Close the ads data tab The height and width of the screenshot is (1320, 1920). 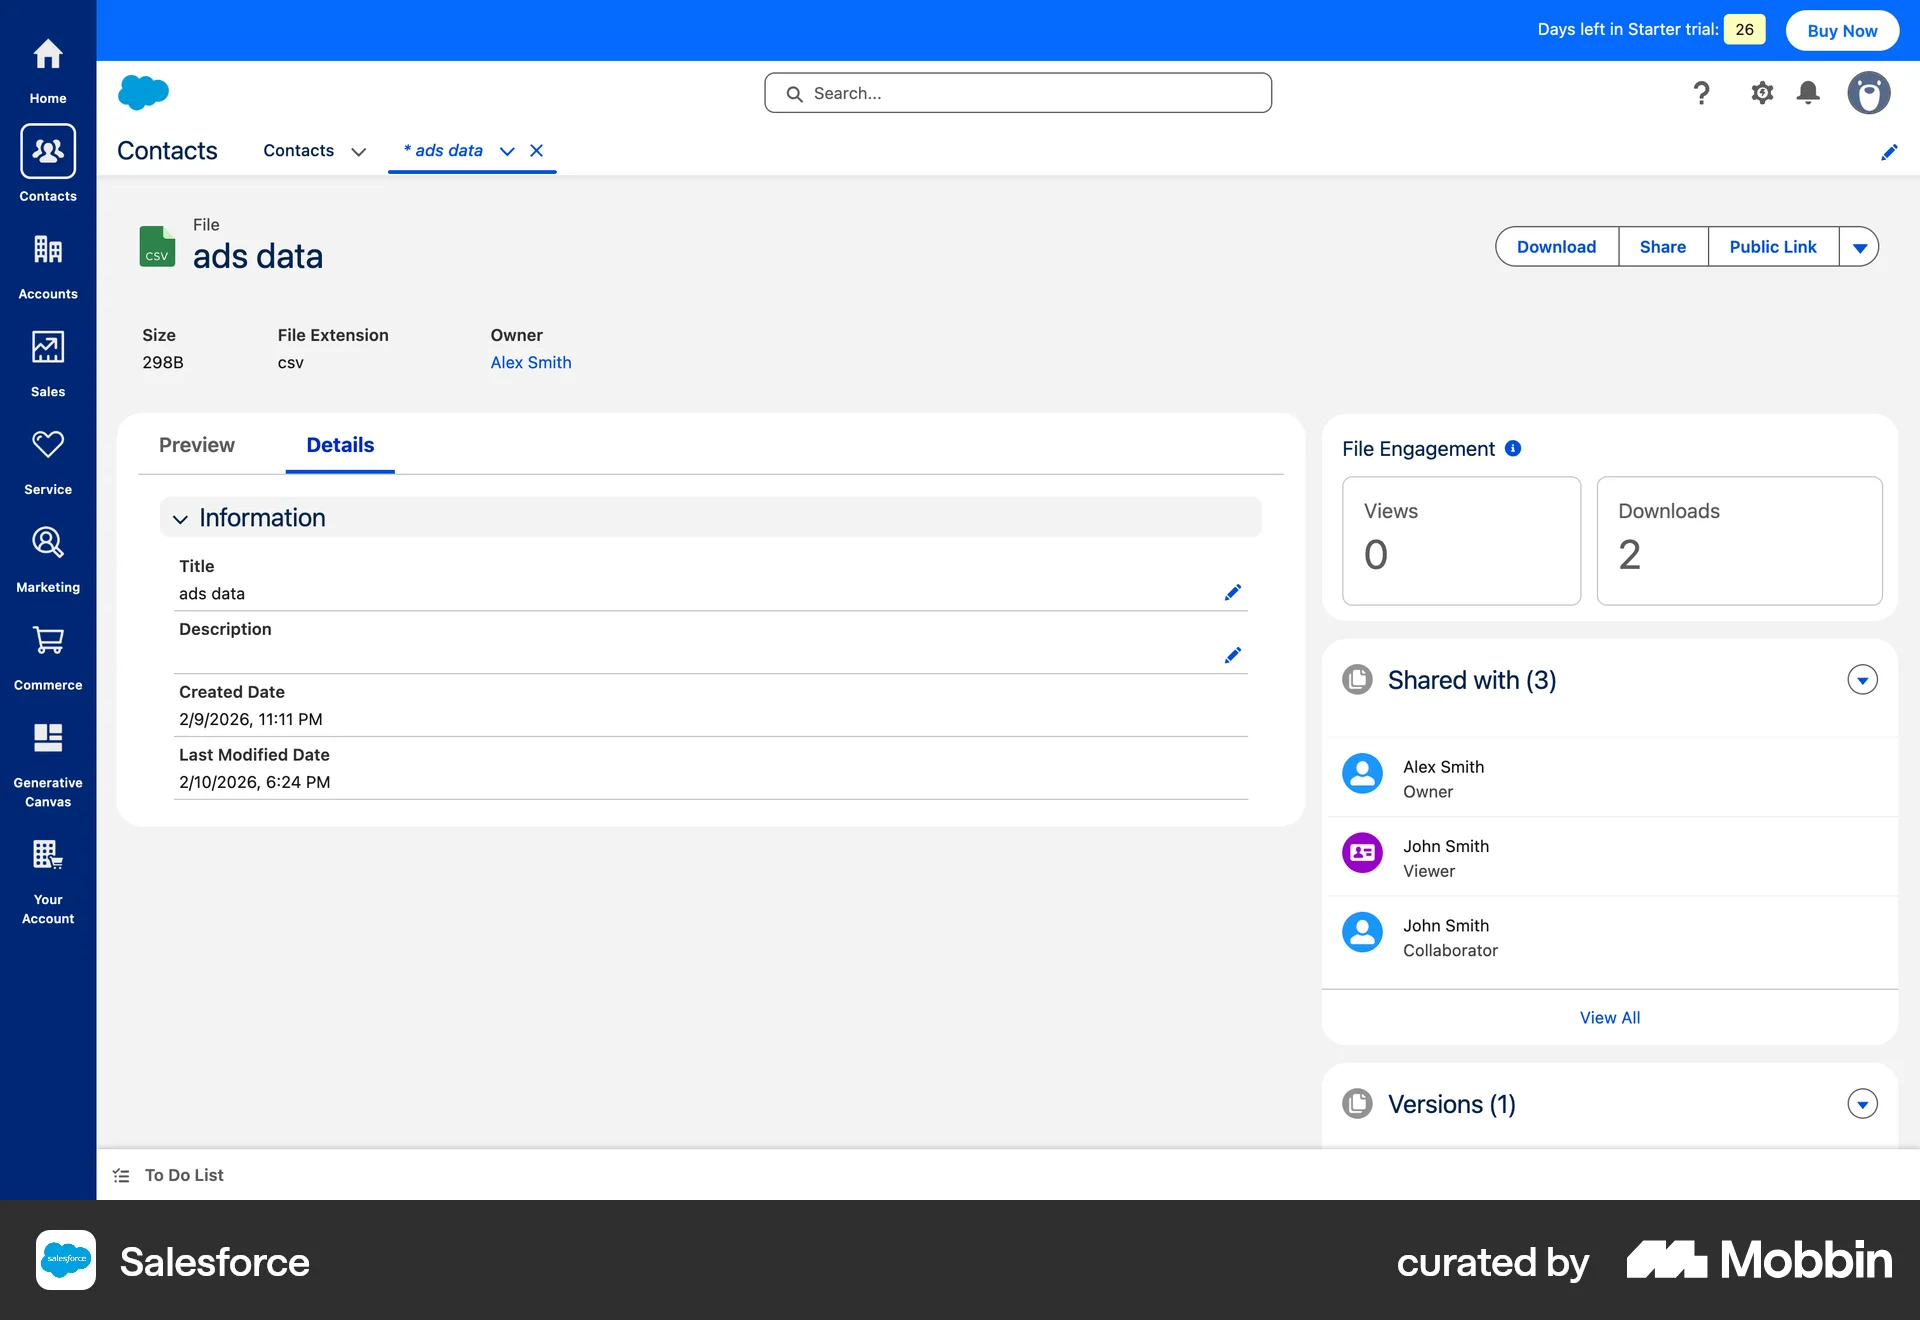coord(537,150)
